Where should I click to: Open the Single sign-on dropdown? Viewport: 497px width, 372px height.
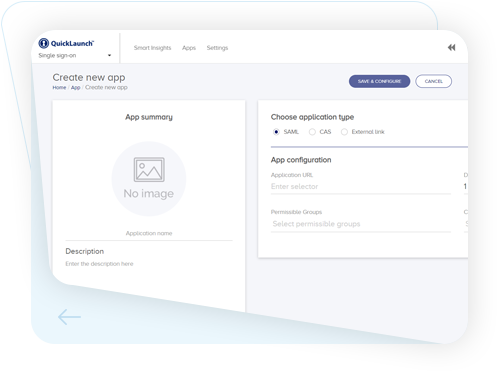tap(75, 56)
